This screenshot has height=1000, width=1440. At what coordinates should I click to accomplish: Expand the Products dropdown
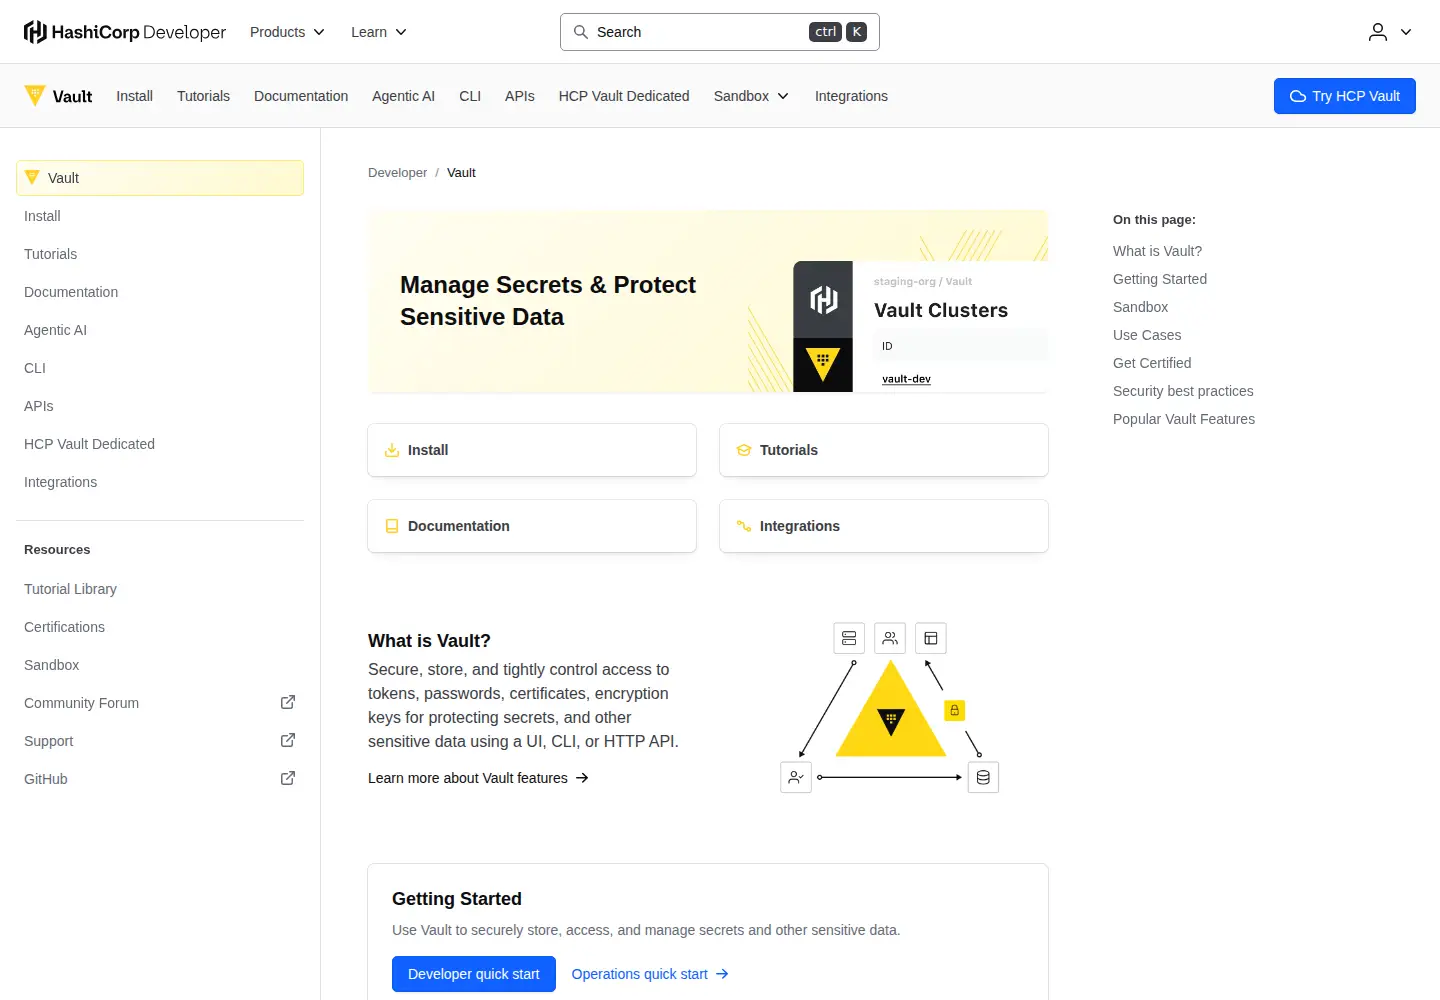(288, 32)
